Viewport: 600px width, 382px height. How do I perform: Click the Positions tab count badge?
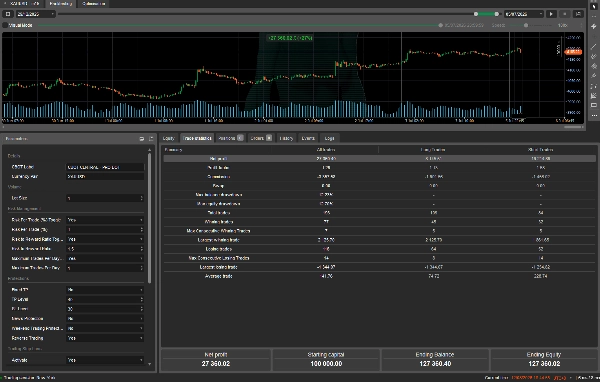[x=240, y=138]
